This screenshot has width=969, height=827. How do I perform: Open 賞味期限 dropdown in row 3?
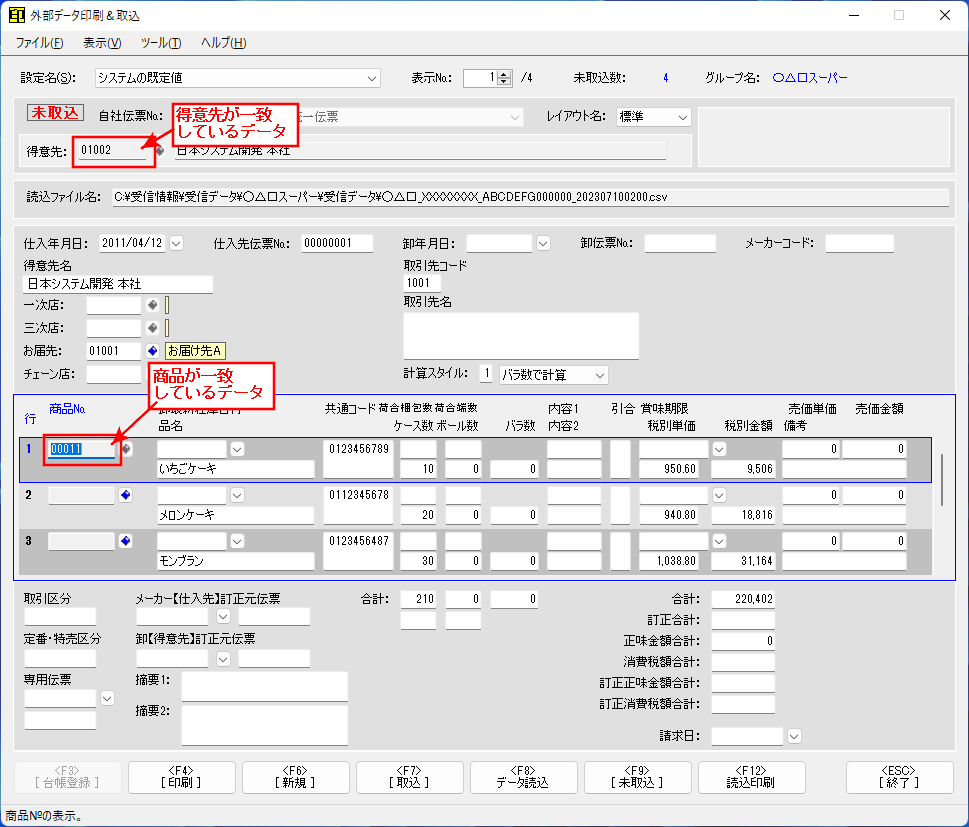pyautogui.click(x=719, y=541)
